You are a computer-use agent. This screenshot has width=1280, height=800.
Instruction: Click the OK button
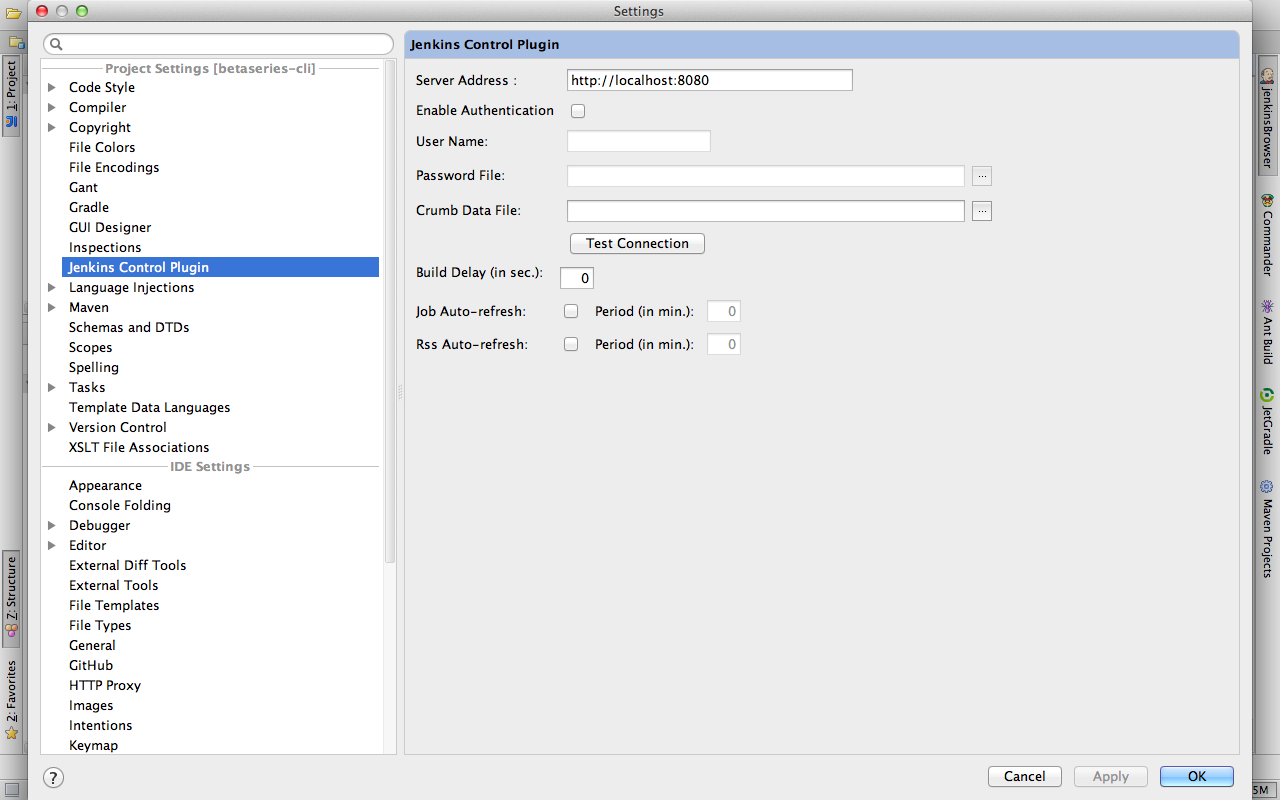click(x=1197, y=776)
